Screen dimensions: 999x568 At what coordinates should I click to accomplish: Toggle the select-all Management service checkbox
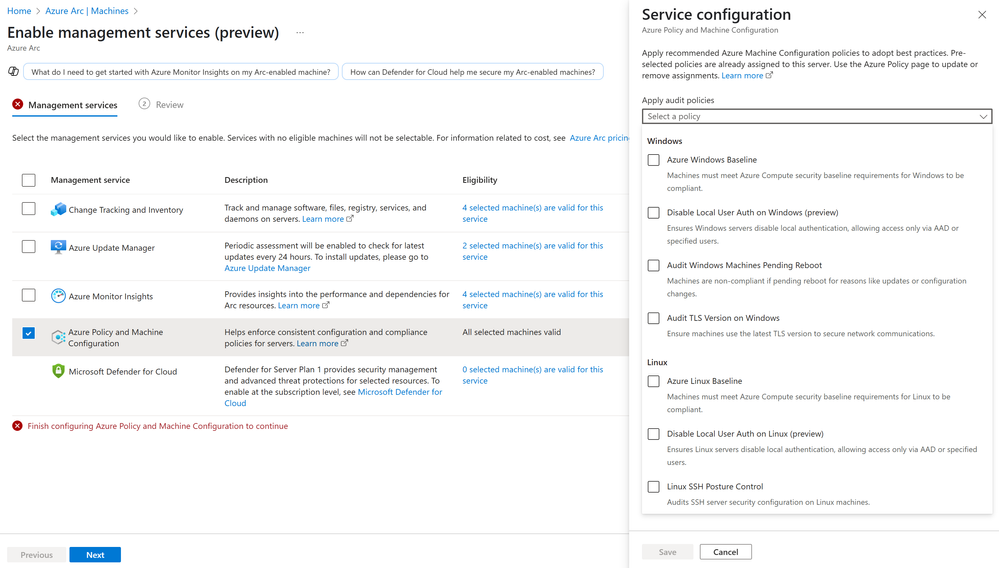pyautogui.click(x=29, y=180)
